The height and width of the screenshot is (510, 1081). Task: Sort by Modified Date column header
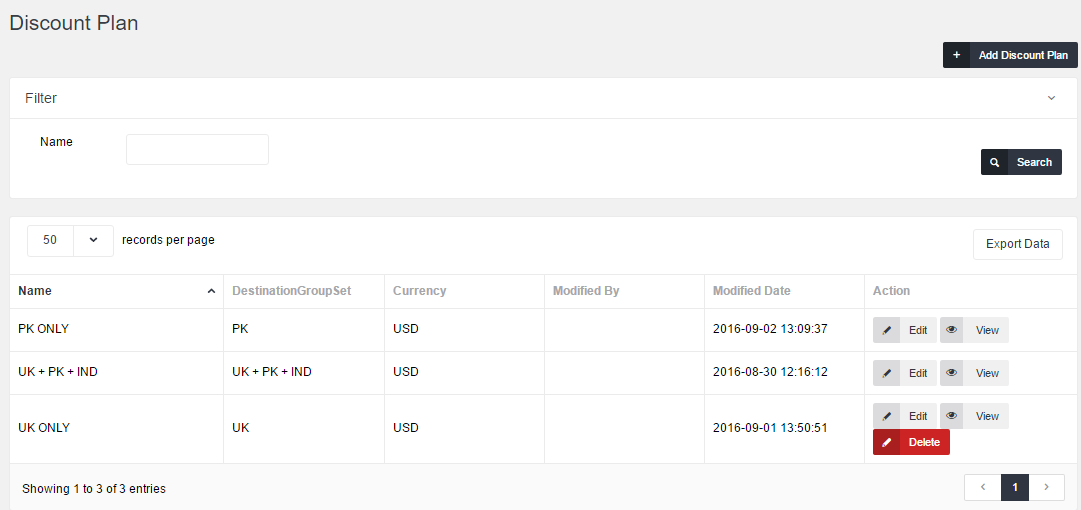(x=751, y=291)
